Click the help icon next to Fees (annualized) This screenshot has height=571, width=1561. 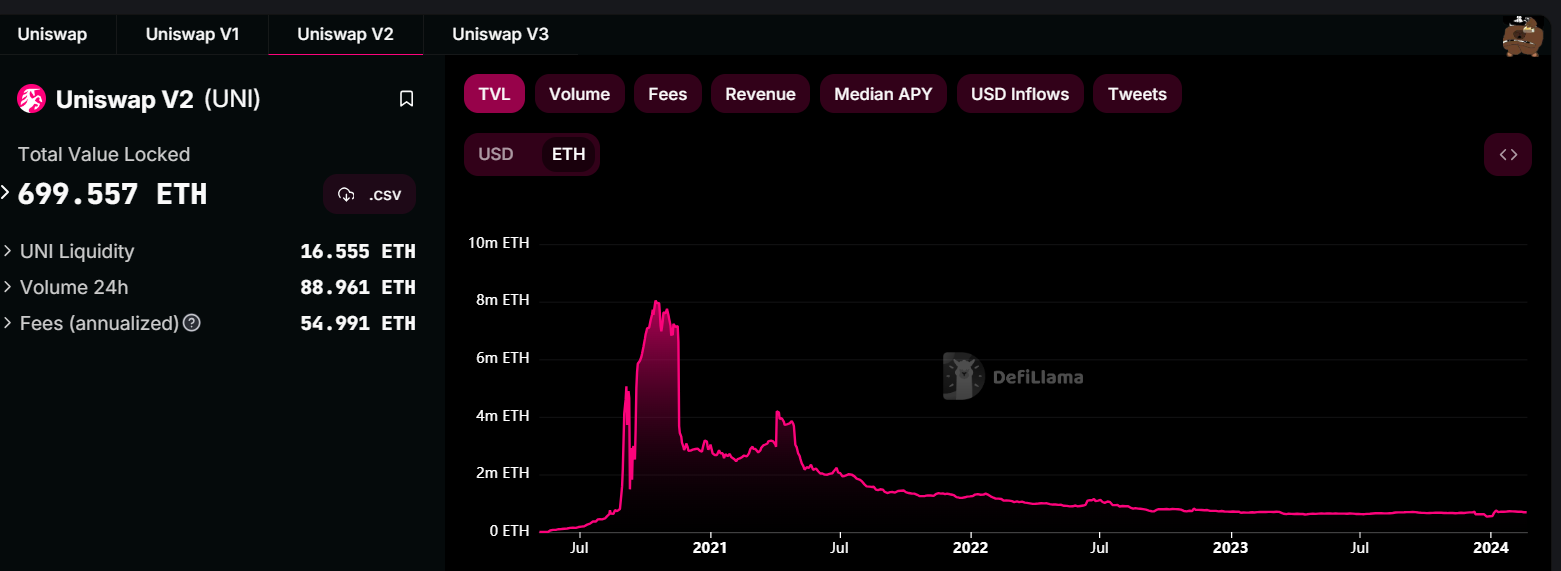[192, 323]
